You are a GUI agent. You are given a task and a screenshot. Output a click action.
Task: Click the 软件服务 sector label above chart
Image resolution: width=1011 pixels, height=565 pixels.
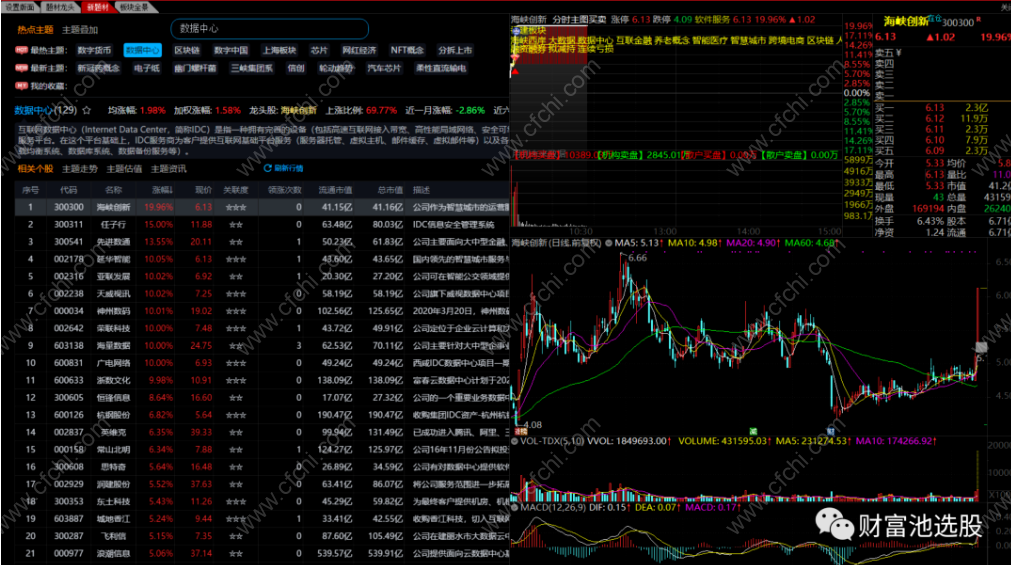tap(712, 20)
